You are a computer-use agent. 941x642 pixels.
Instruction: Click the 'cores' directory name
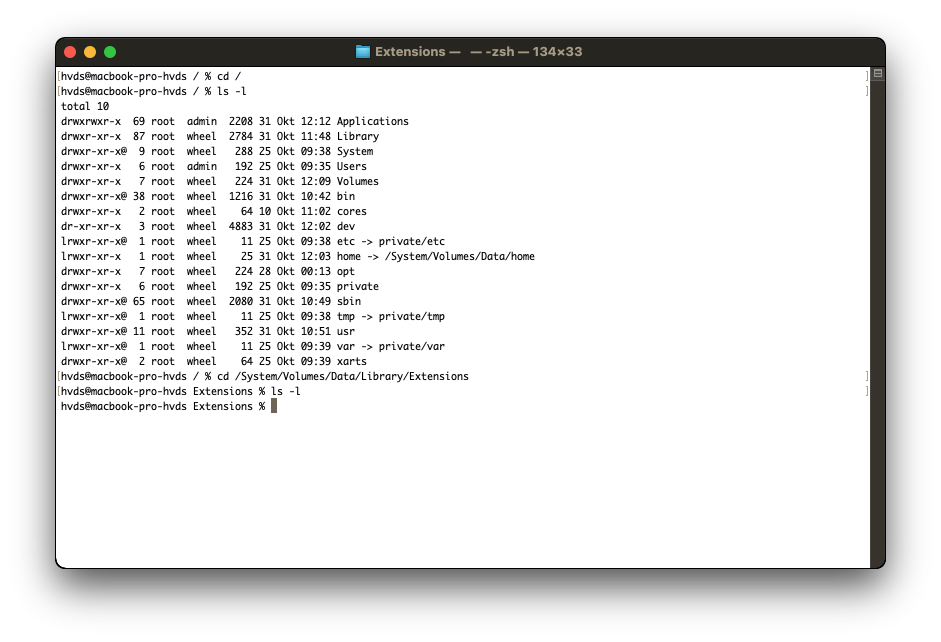click(x=352, y=211)
